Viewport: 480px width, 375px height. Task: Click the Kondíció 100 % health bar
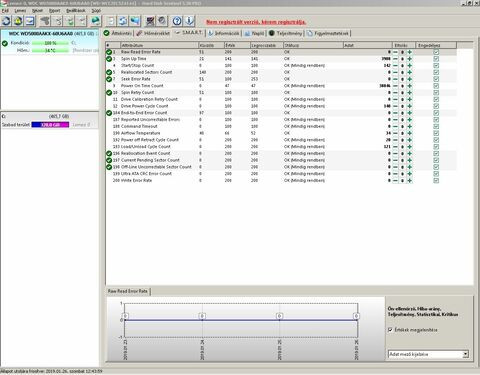click(50, 43)
